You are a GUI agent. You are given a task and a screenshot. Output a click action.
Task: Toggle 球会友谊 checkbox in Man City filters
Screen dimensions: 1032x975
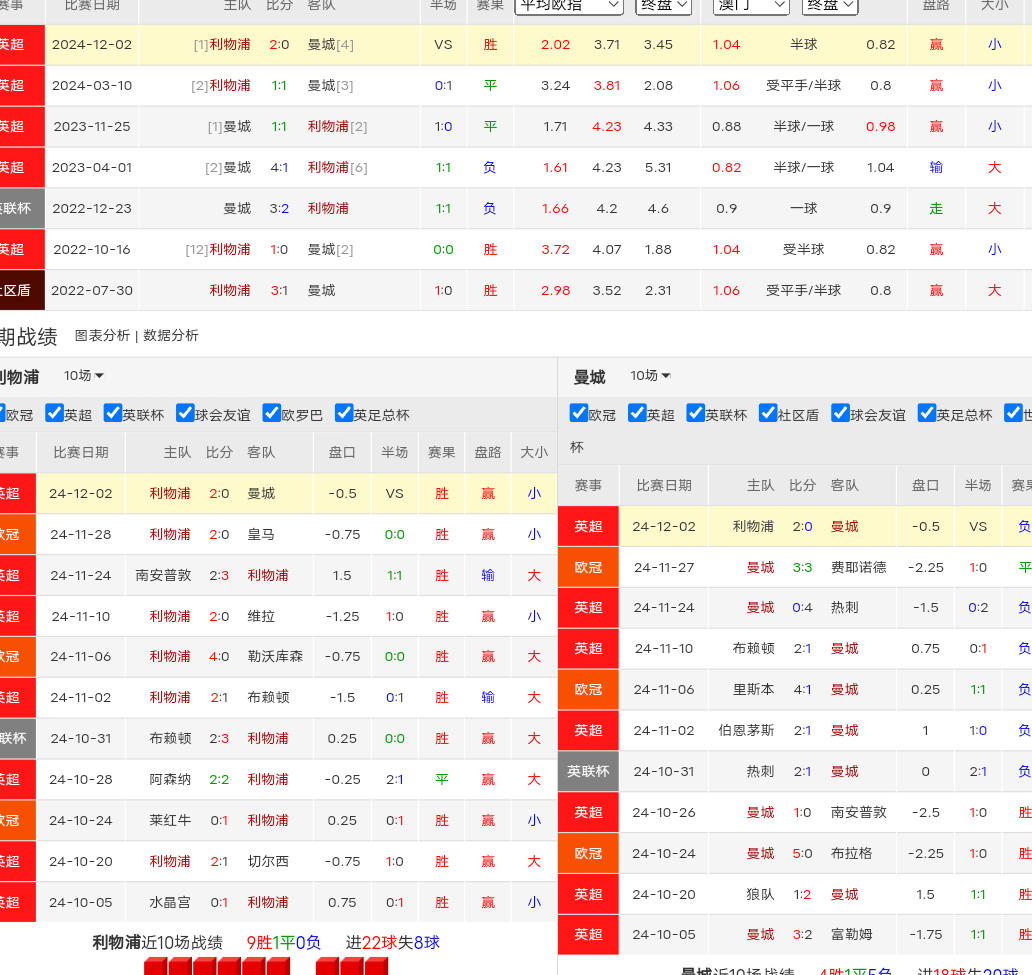click(840, 413)
